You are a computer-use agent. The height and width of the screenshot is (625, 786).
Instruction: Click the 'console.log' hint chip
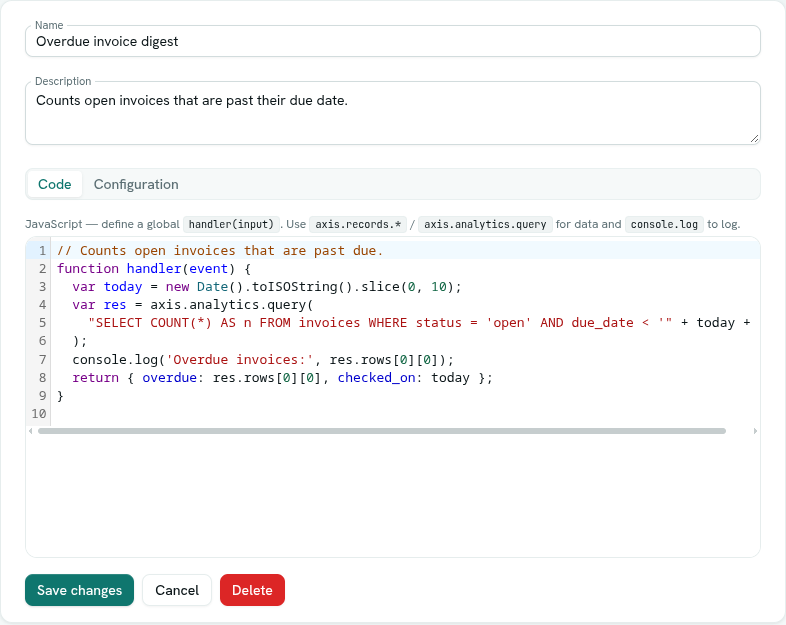[664, 224]
